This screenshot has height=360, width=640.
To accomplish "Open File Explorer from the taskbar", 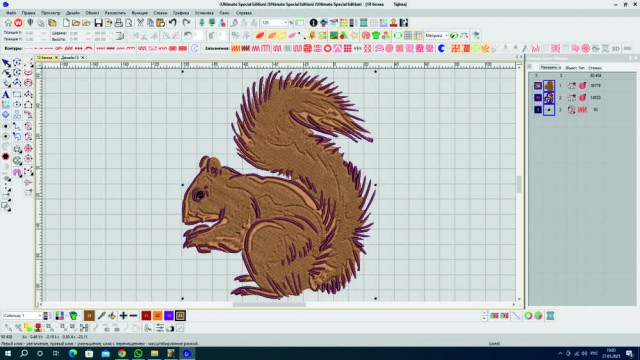I will 154,353.
